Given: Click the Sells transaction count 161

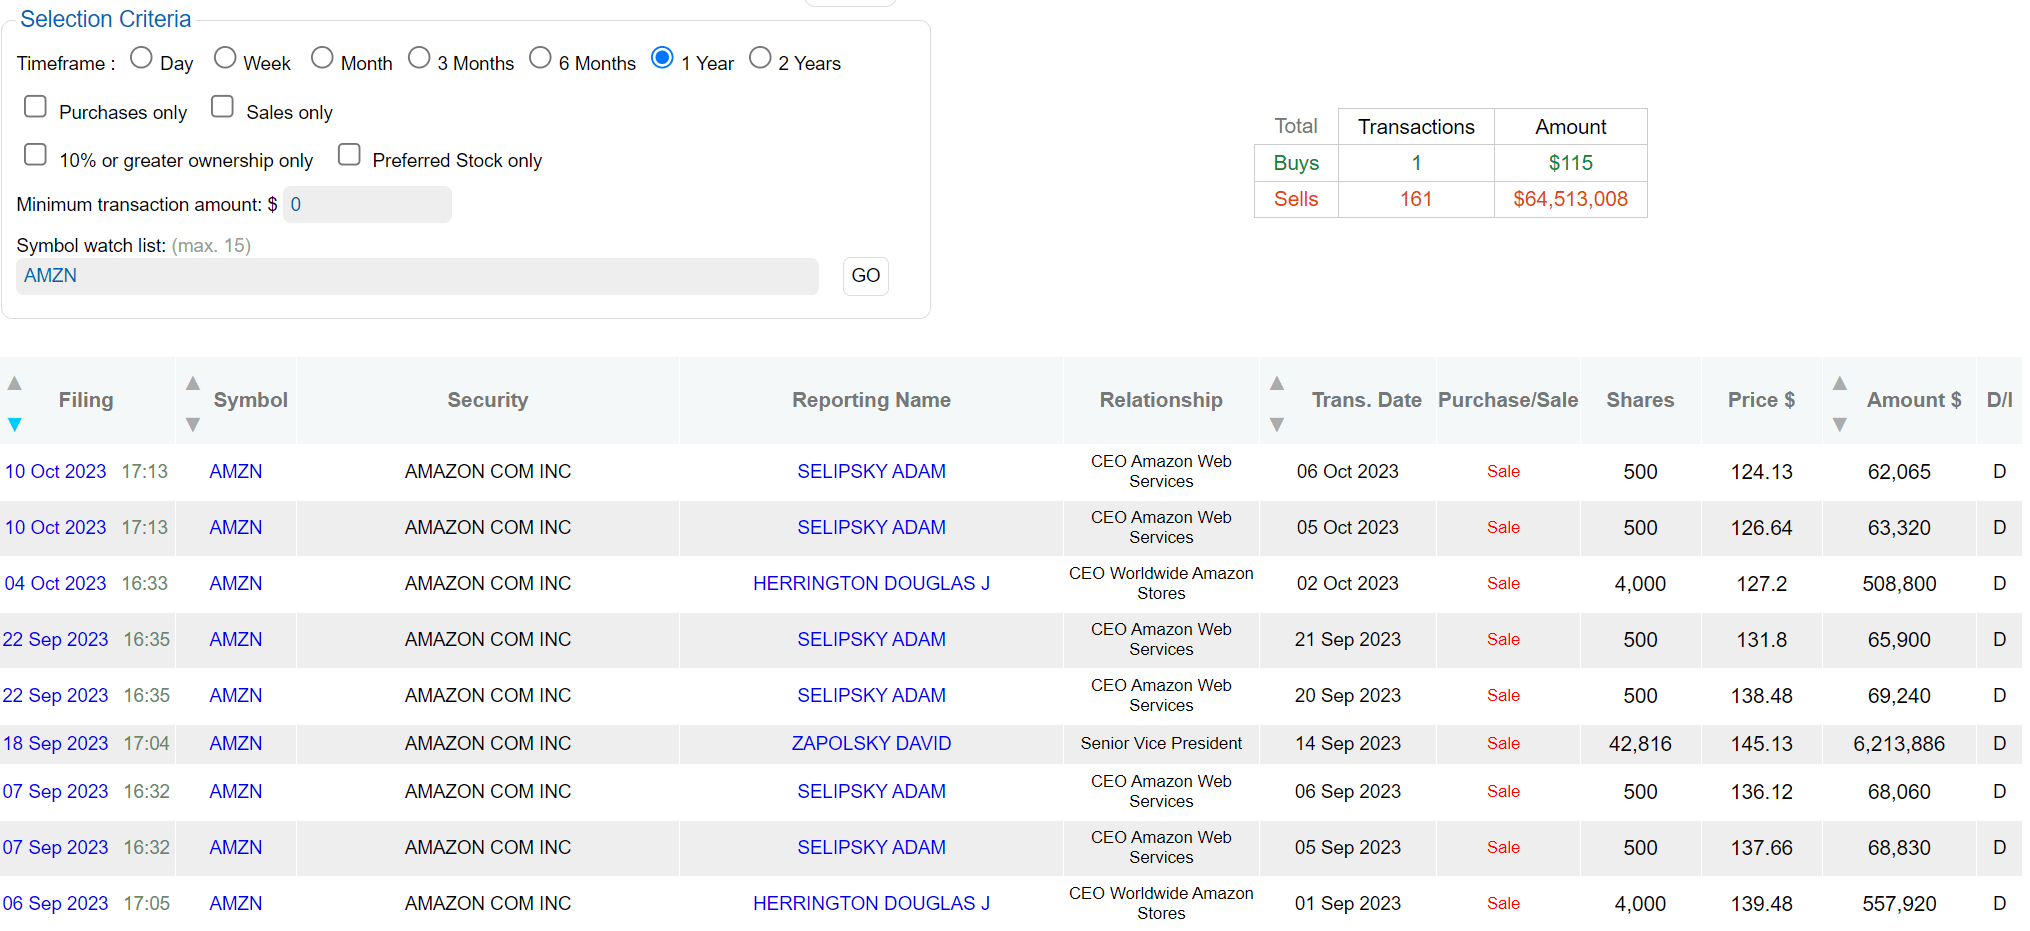Looking at the screenshot, I should click(x=1416, y=199).
